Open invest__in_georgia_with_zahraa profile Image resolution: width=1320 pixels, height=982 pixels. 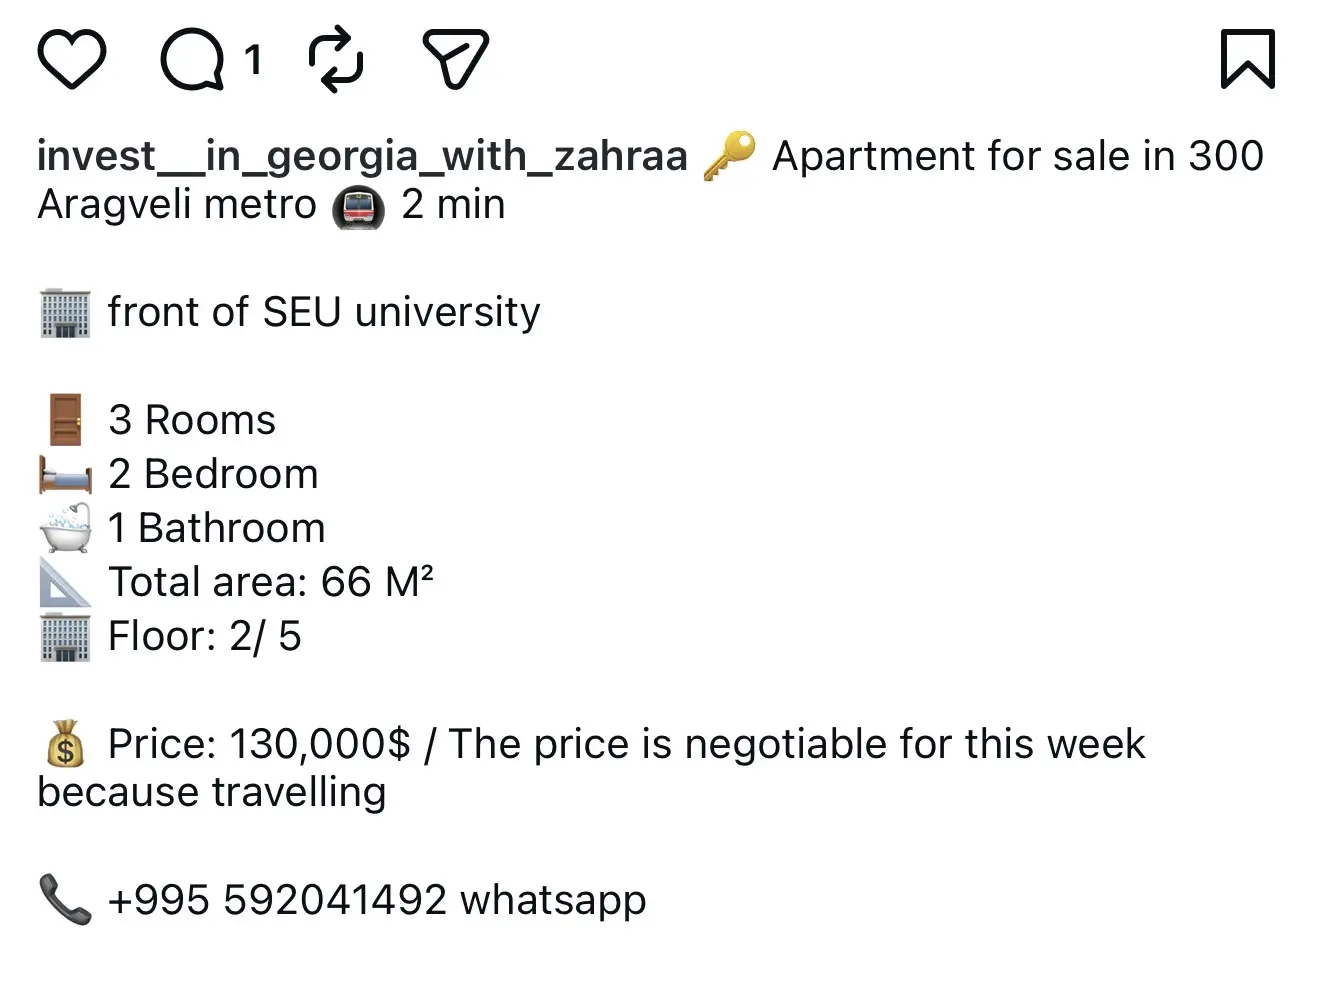[x=363, y=156]
